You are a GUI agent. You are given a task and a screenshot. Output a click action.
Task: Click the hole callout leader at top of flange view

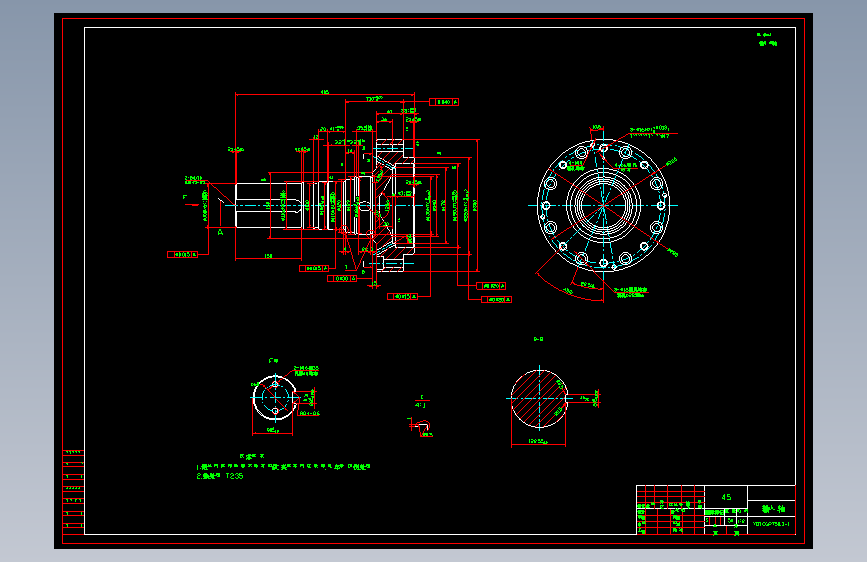click(651, 132)
